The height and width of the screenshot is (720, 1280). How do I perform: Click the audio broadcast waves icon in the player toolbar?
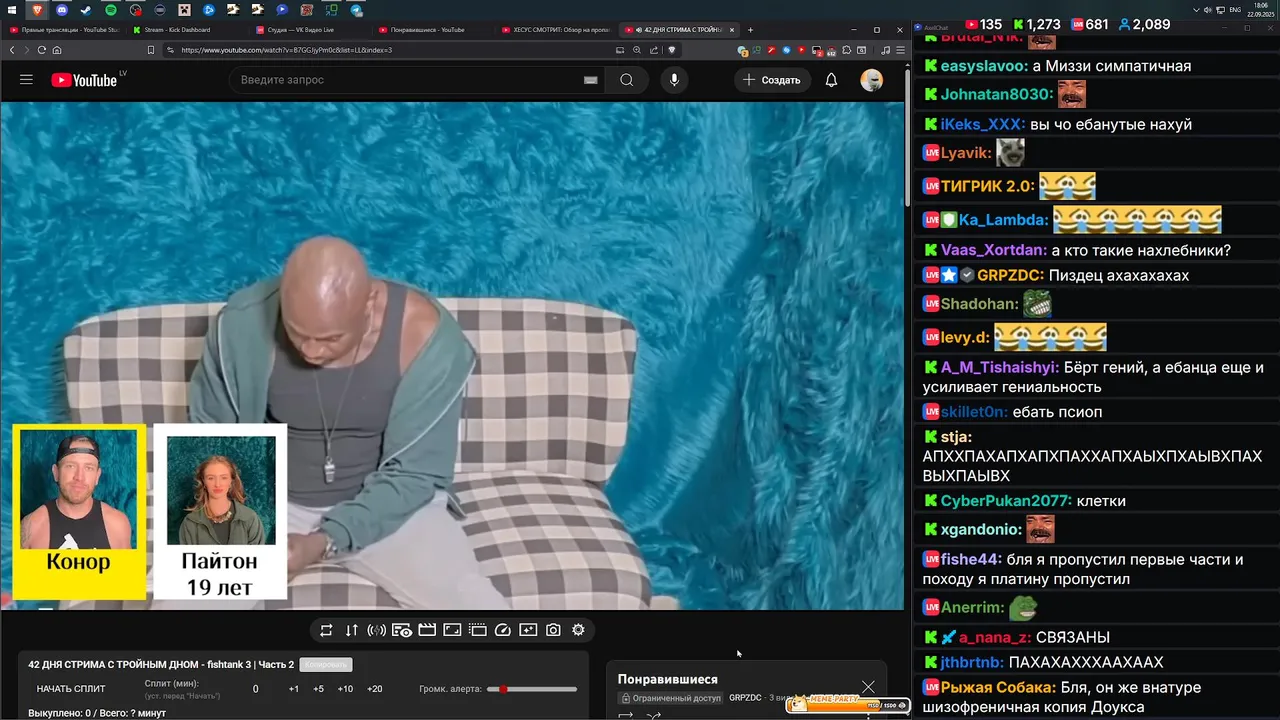click(376, 630)
